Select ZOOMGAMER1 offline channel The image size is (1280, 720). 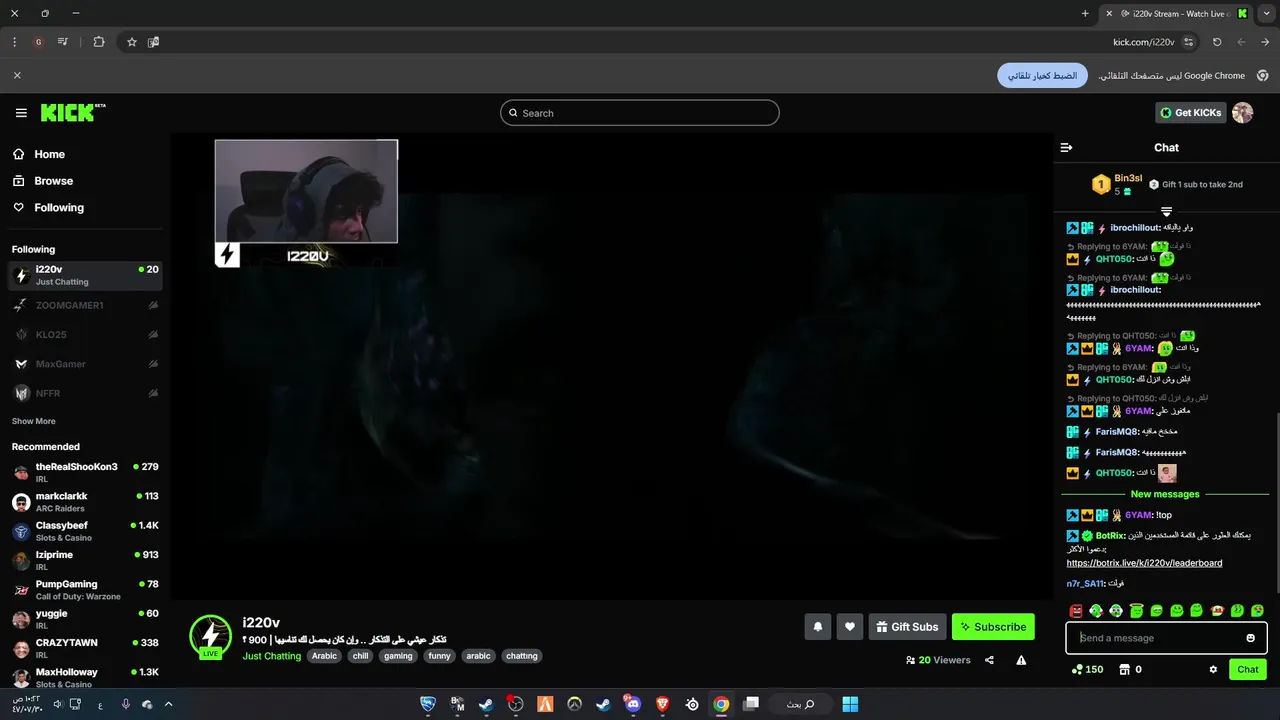click(85, 305)
